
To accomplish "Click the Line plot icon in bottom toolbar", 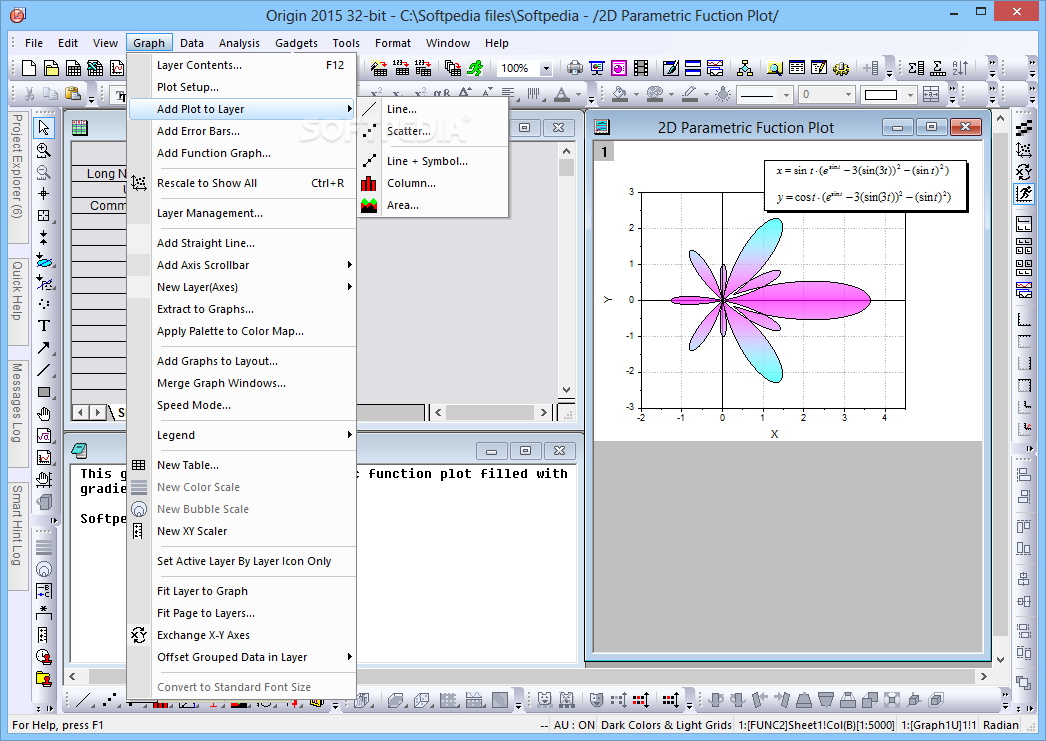I will point(83,700).
